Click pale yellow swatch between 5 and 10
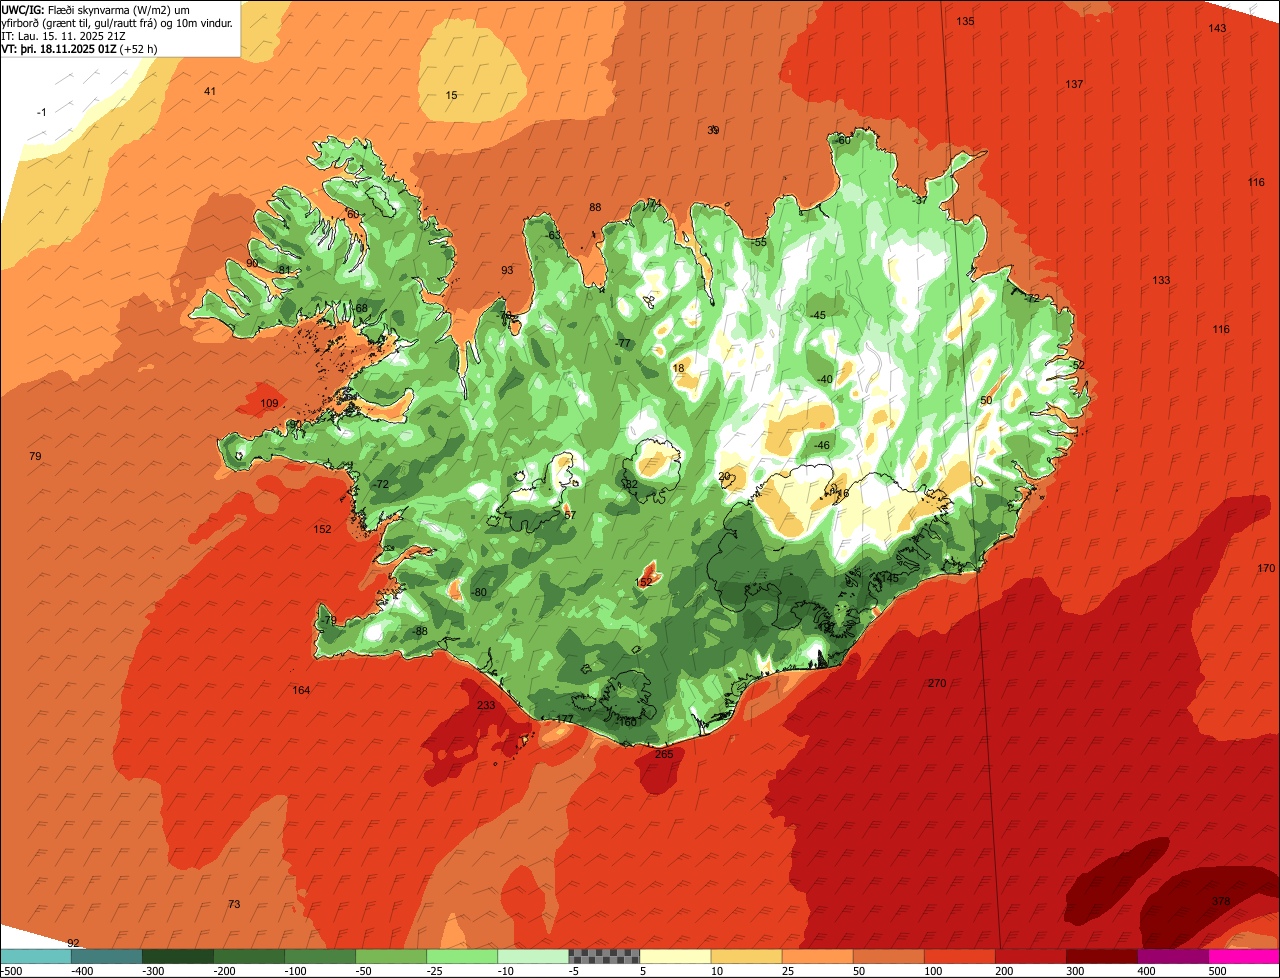 tap(675, 956)
